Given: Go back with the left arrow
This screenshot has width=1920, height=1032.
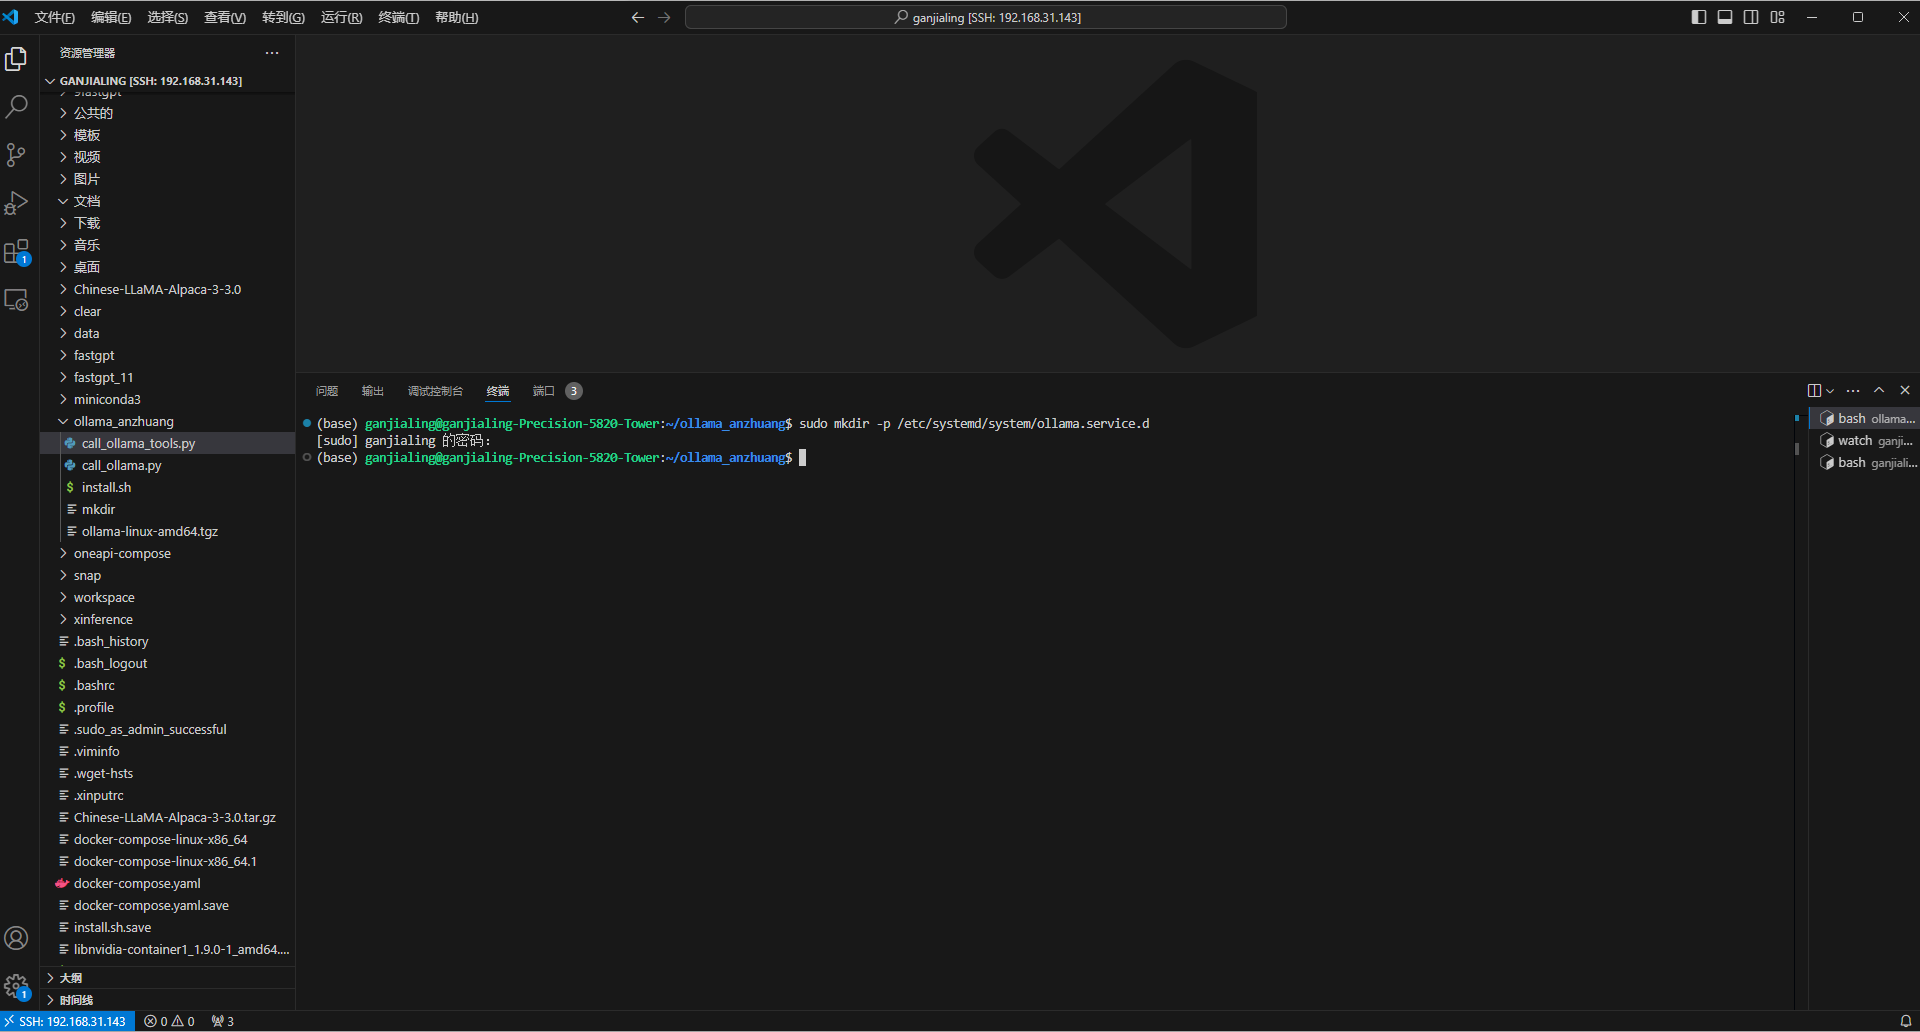Looking at the screenshot, I should [637, 17].
